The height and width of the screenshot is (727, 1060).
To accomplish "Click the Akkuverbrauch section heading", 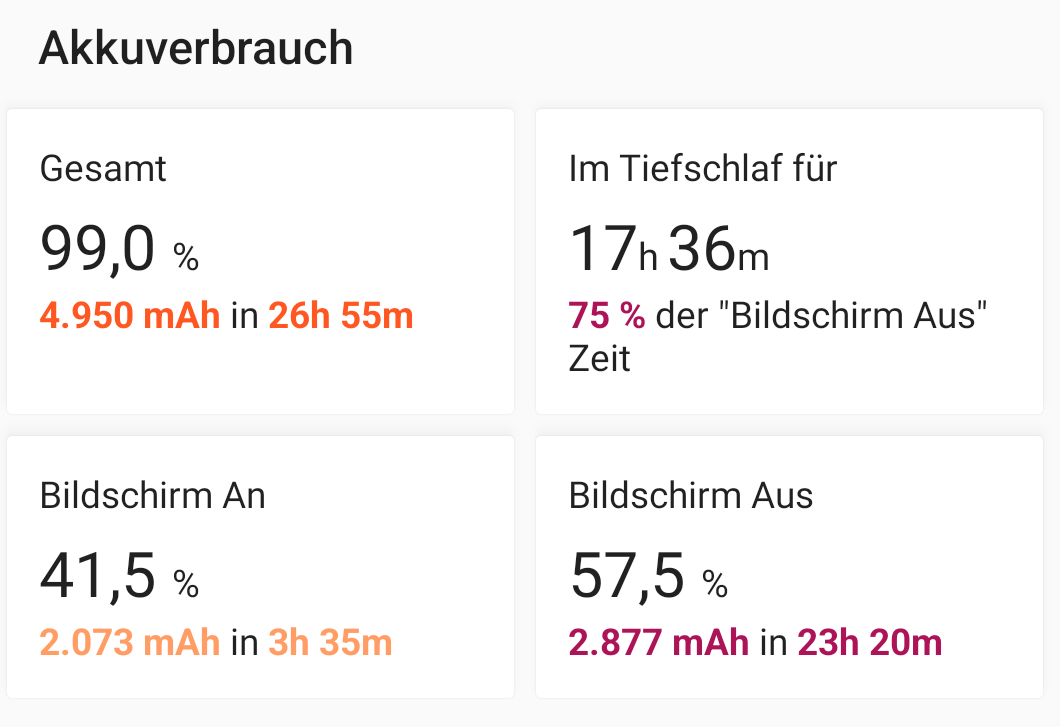I will 196,48.
